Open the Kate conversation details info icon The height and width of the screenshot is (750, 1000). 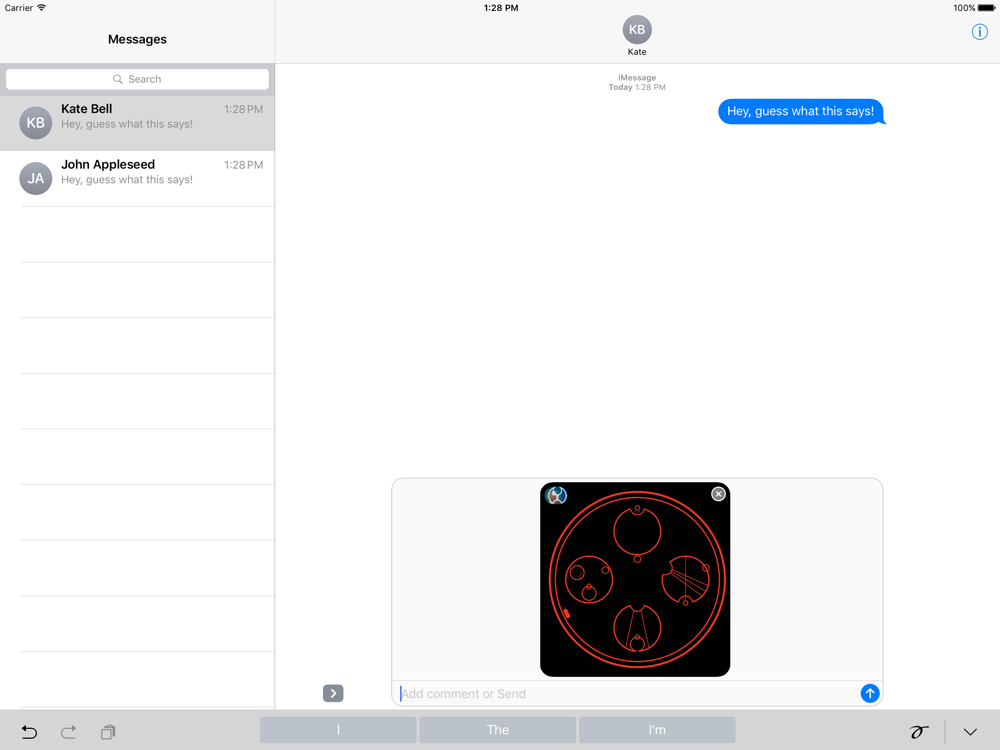click(979, 32)
